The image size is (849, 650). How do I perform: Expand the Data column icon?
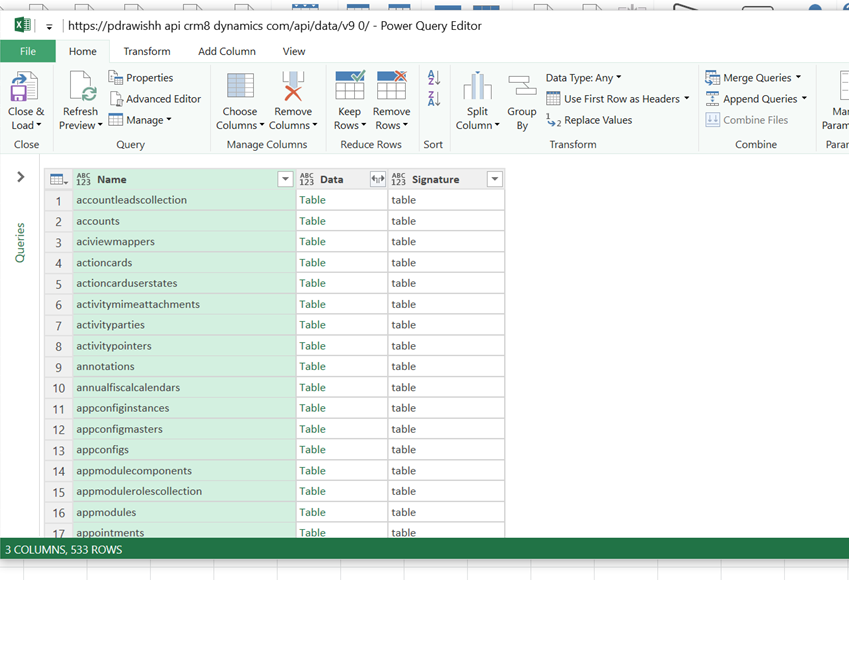[377, 180]
